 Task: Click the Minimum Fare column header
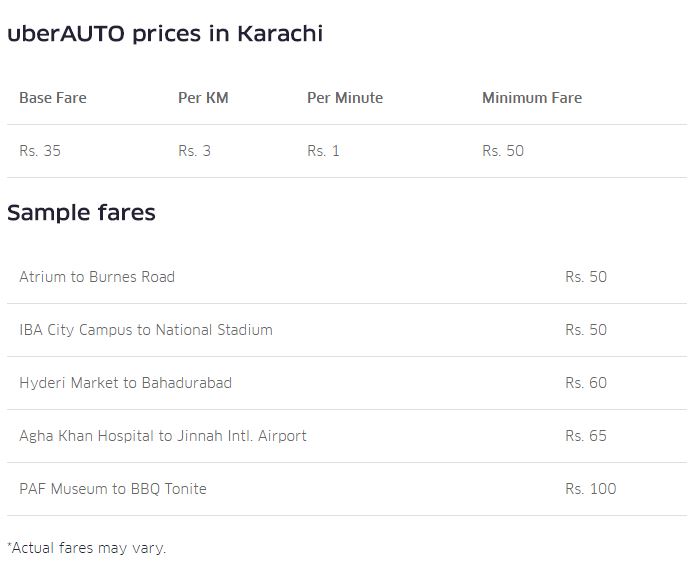tap(531, 98)
